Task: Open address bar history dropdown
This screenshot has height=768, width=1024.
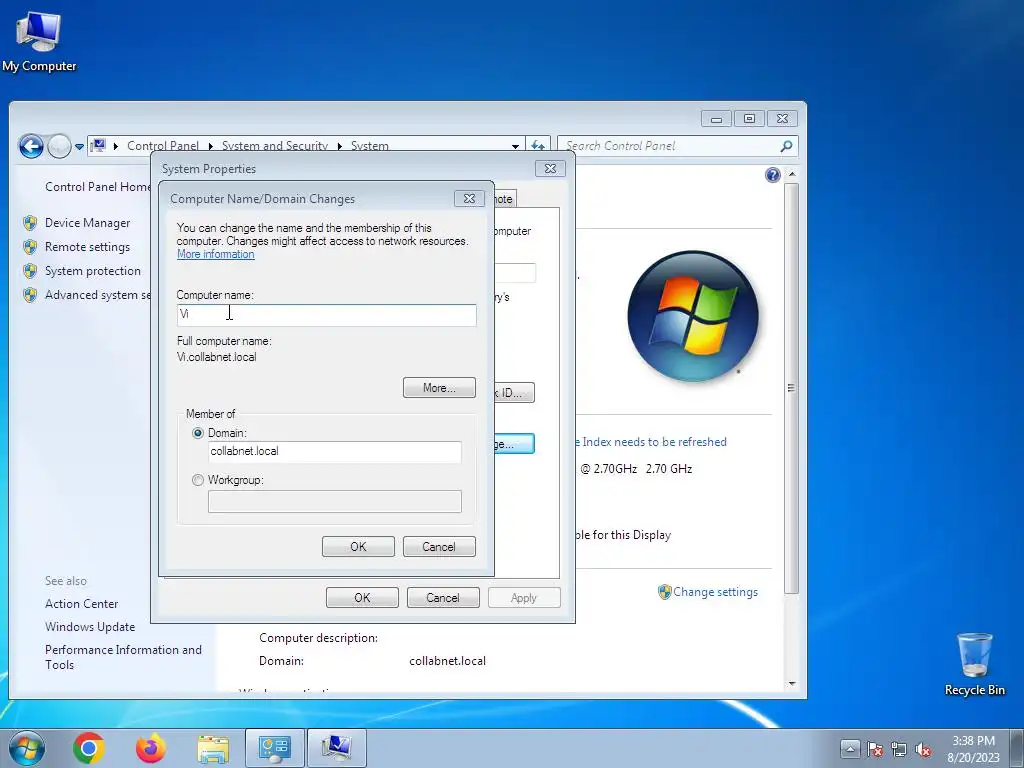Action: point(515,146)
